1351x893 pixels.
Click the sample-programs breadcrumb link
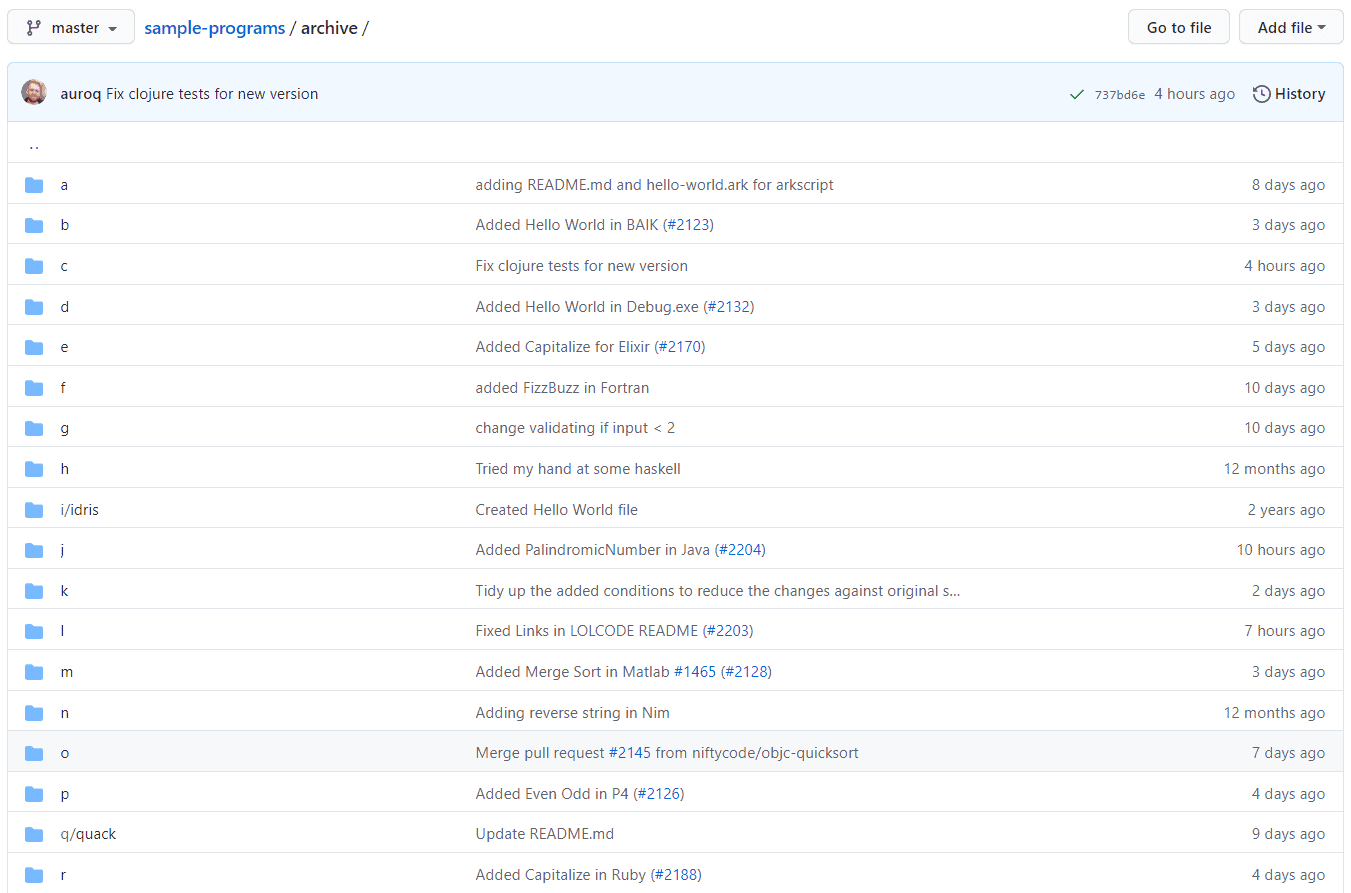coord(214,27)
